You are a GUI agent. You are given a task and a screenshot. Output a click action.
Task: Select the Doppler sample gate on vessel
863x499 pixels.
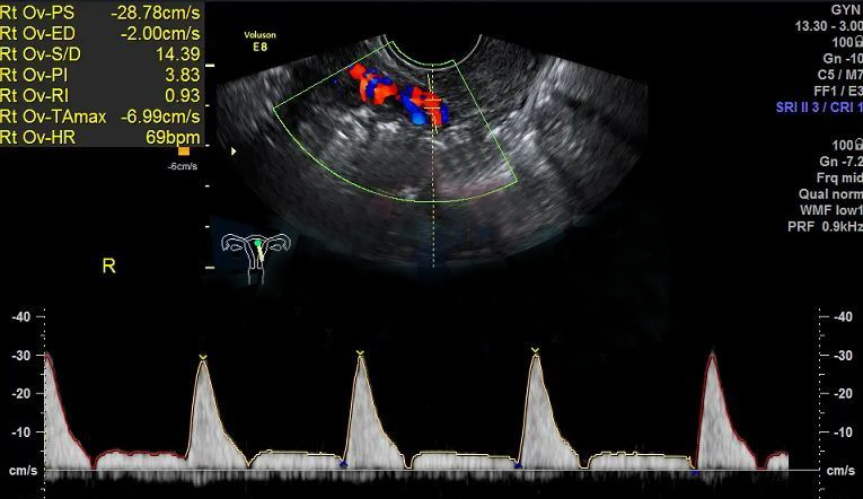pyautogui.click(x=433, y=103)
